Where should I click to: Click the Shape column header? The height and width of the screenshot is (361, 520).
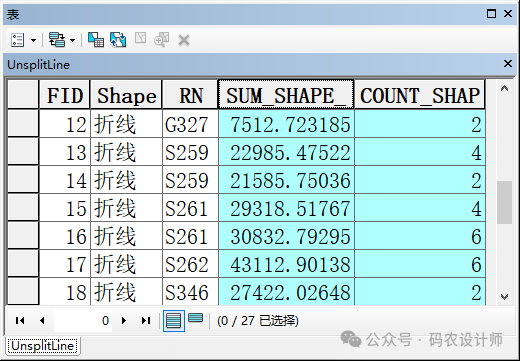(126, 95)
